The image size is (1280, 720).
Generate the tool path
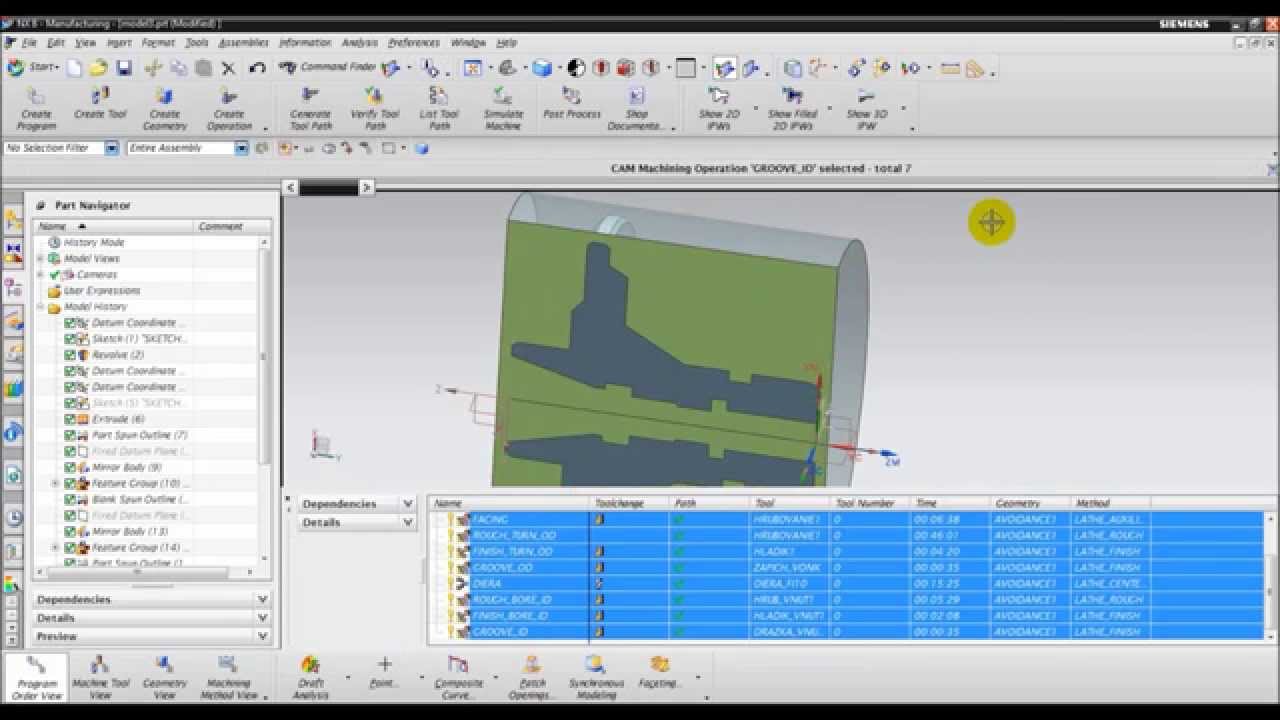click(310, 108)
